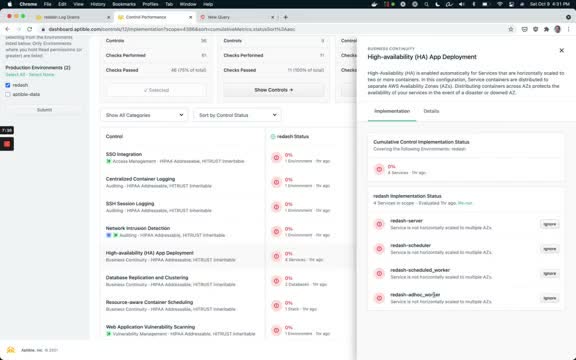Open Network Intrusion Detection control
The image size is (576, 360).
[x=138, y=228]
